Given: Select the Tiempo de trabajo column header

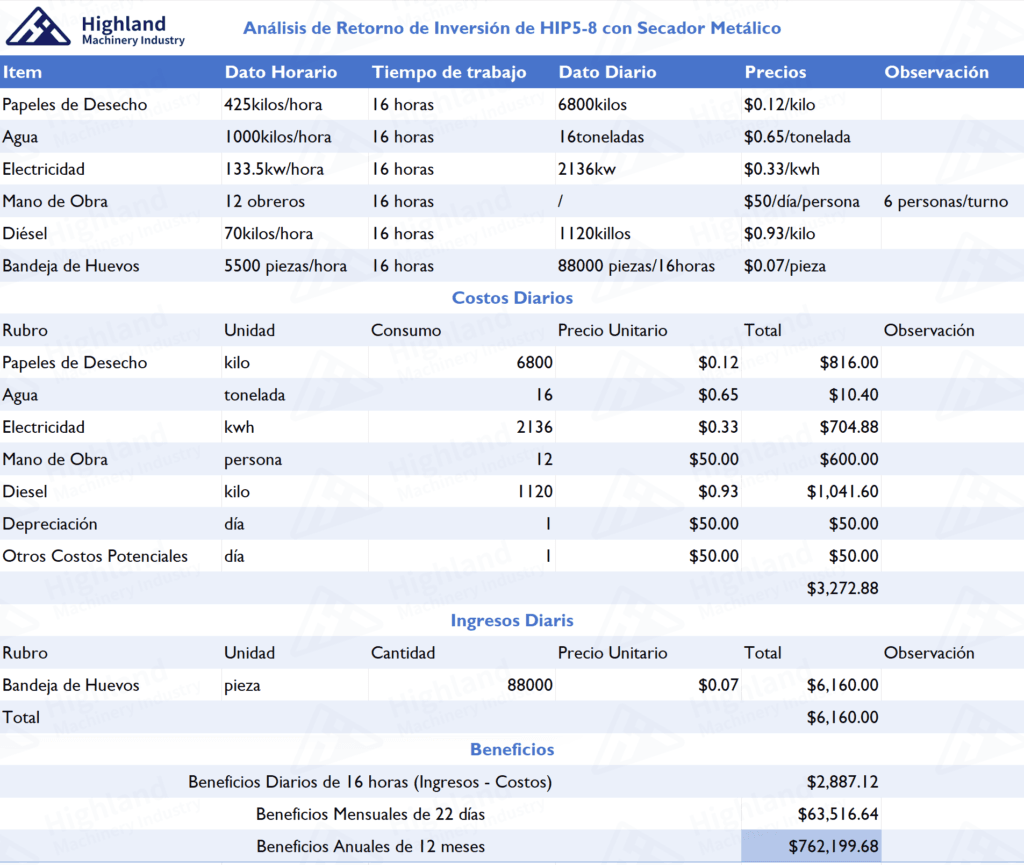Looking at the screenshot, I should pos(449,72).
